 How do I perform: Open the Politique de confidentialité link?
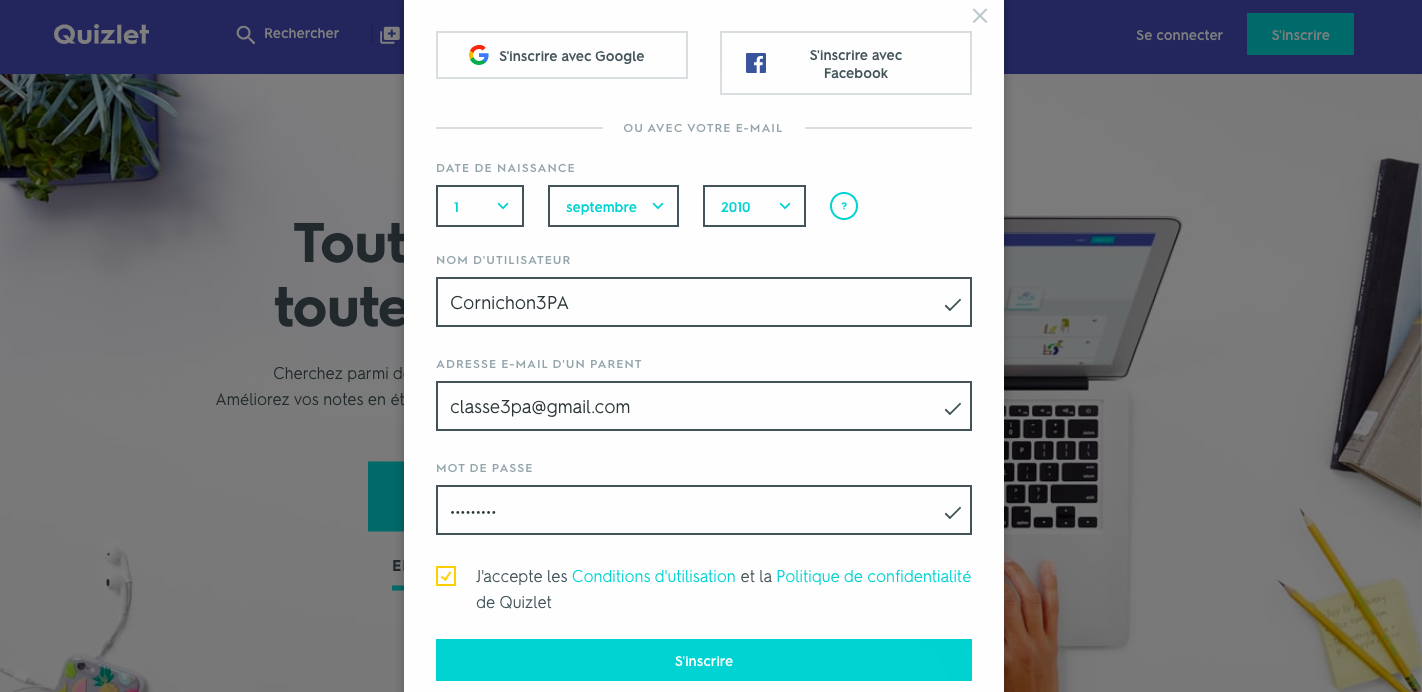[873, 576]
